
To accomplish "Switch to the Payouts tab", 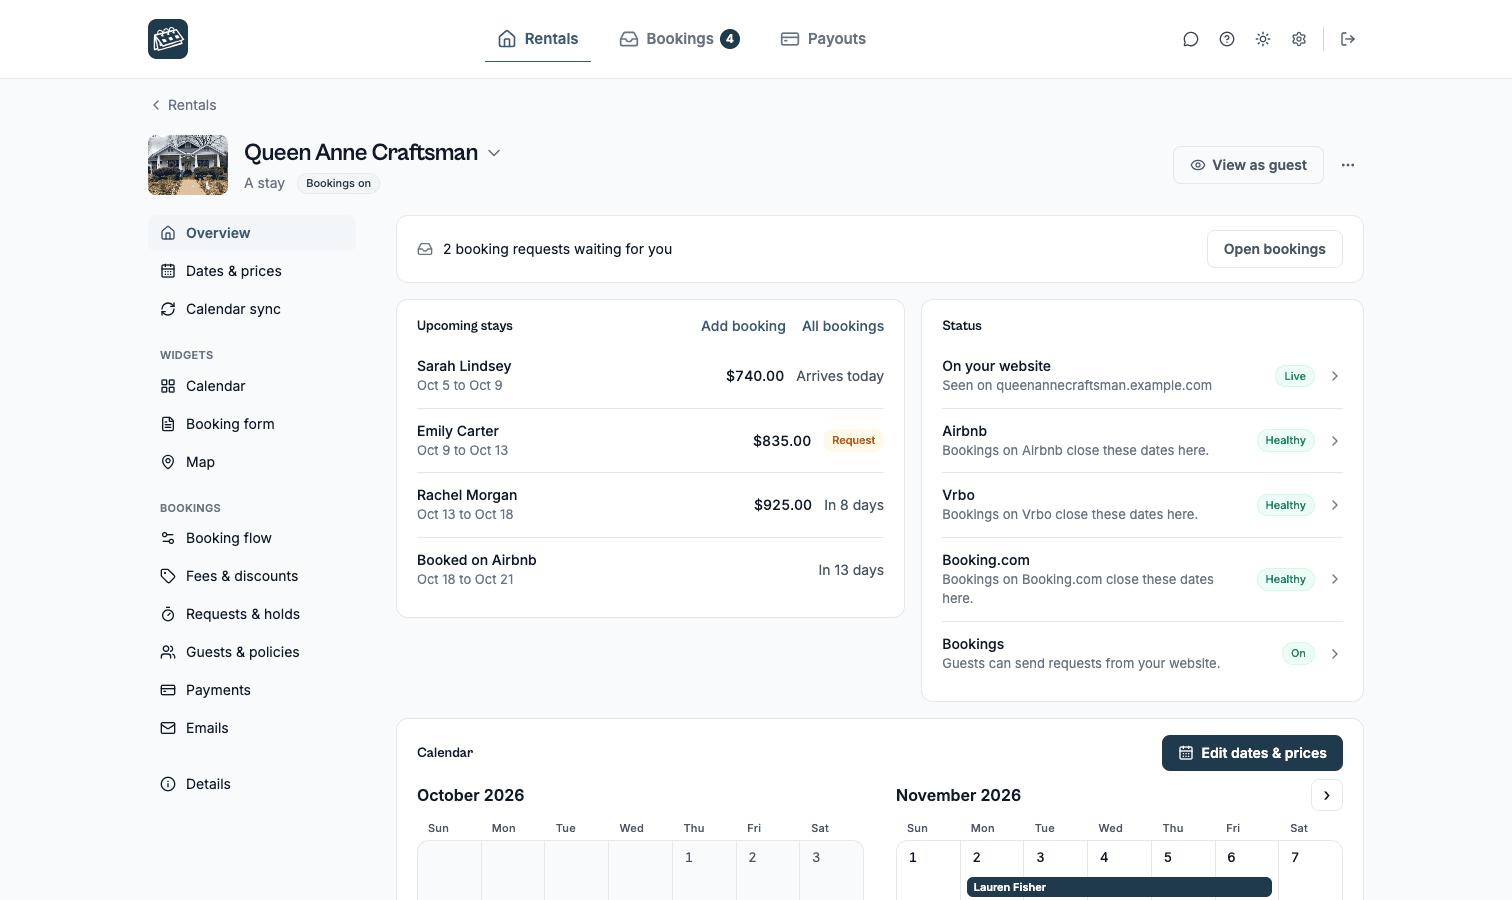I will click(x=823, y=39).
